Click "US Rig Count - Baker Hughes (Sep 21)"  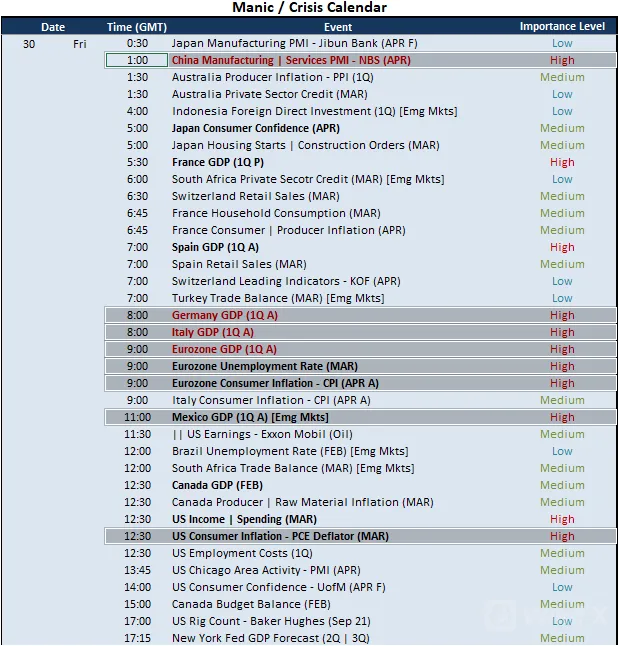(x=271, y=621)
